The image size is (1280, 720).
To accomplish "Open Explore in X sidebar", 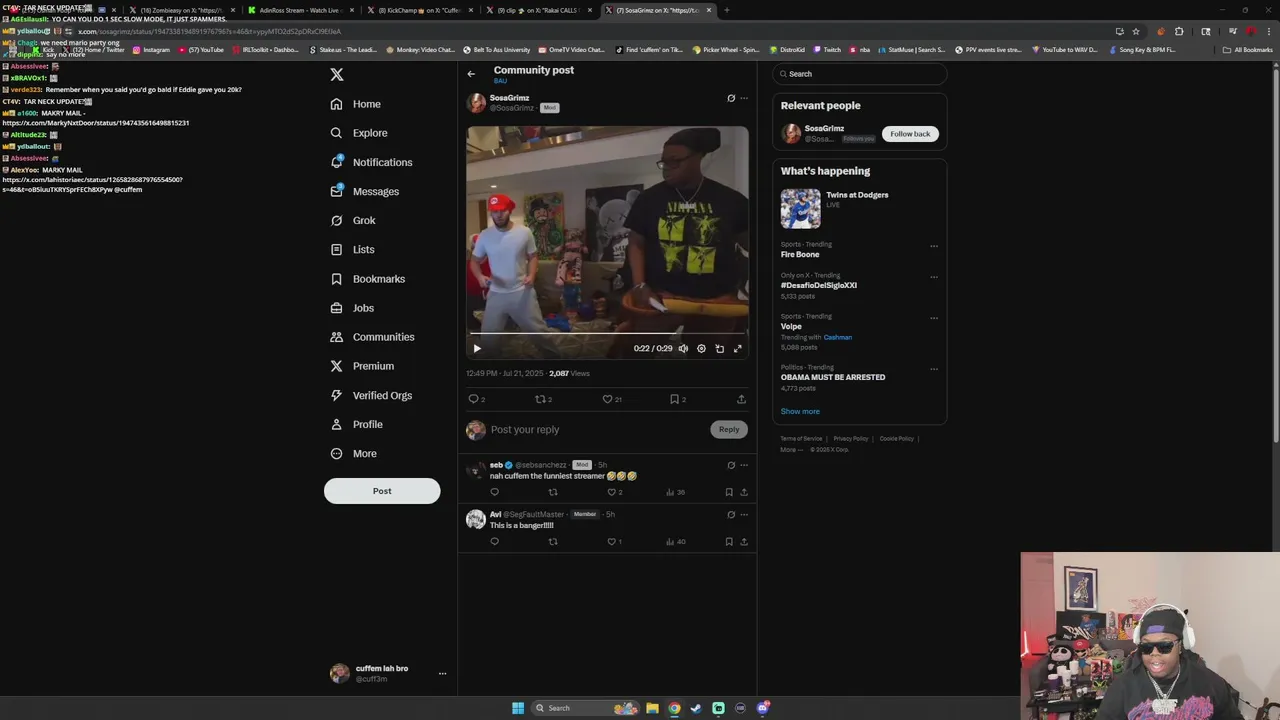I will coord(359,133).
